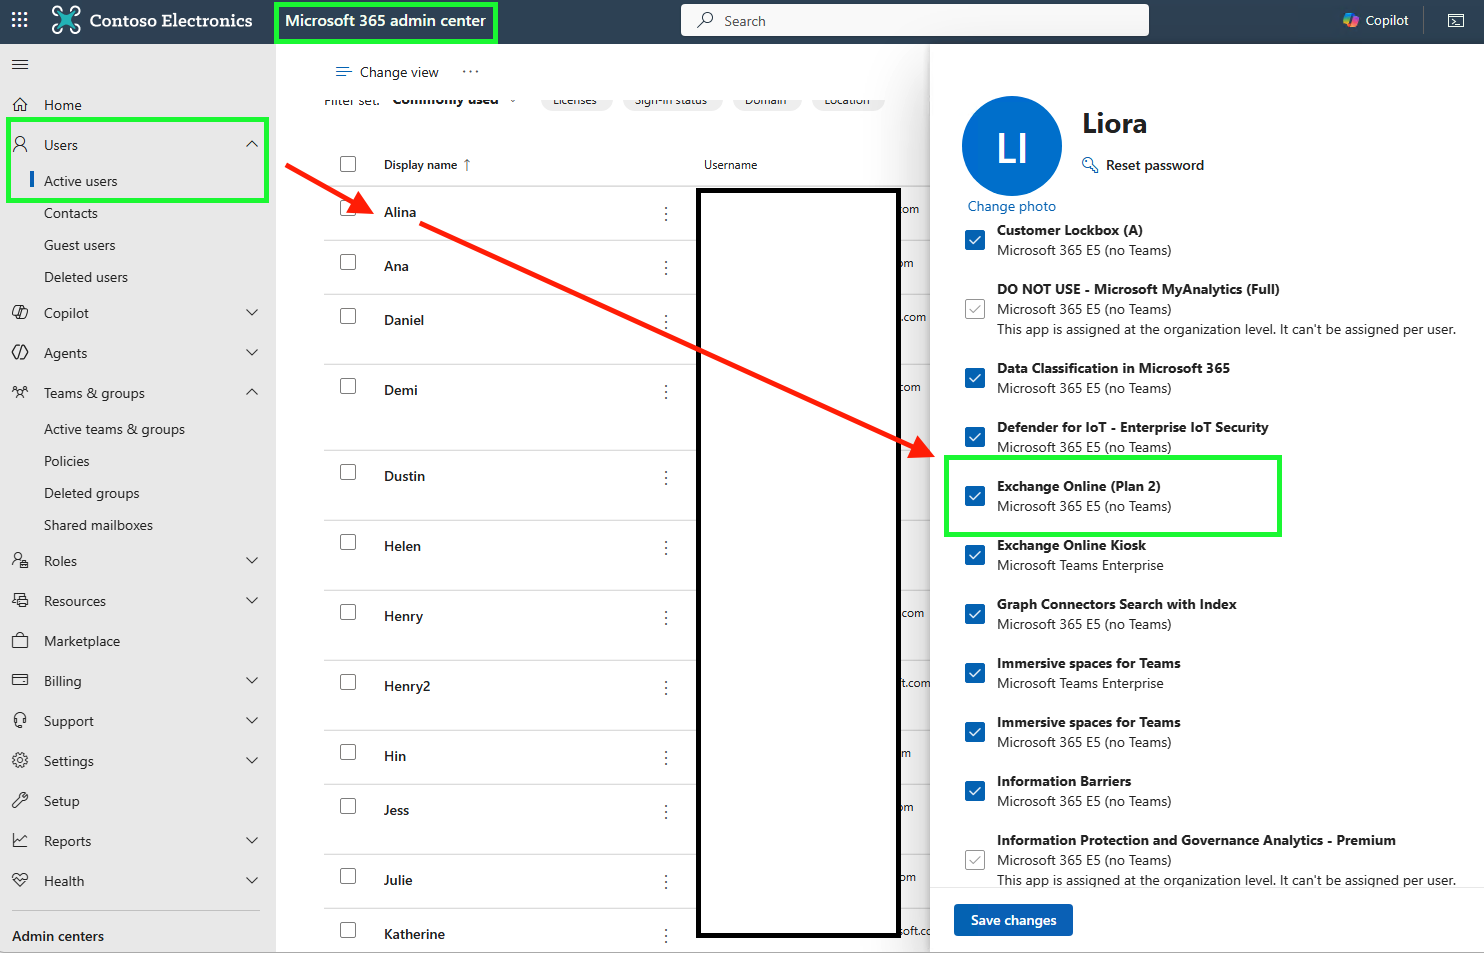Go to Shared mailboxes
Viewport: 1484px width, 953px height.
[x=98, y=525]
